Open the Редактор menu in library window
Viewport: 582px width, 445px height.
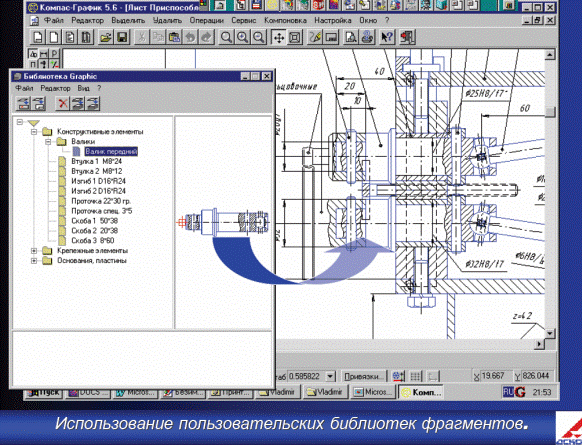pos(55,88)
